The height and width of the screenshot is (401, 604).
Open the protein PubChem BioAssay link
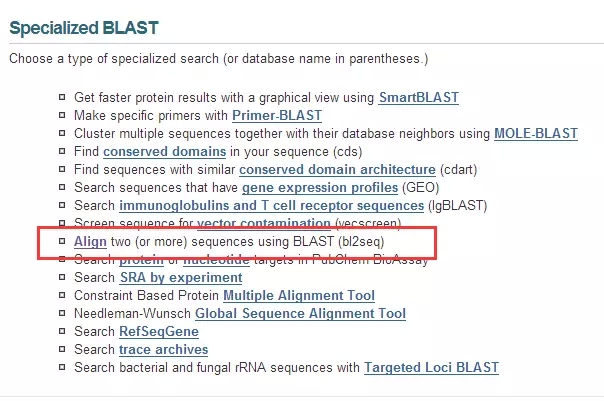[x=141, y=260]
